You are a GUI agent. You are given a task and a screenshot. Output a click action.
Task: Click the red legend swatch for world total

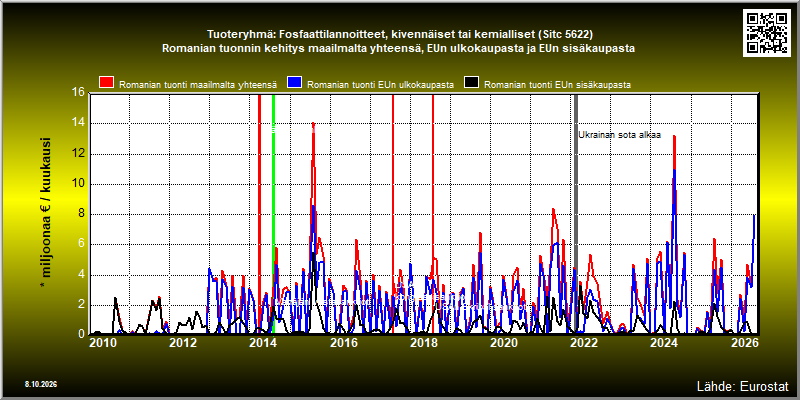pyautogui.click(x=107, y=82)
